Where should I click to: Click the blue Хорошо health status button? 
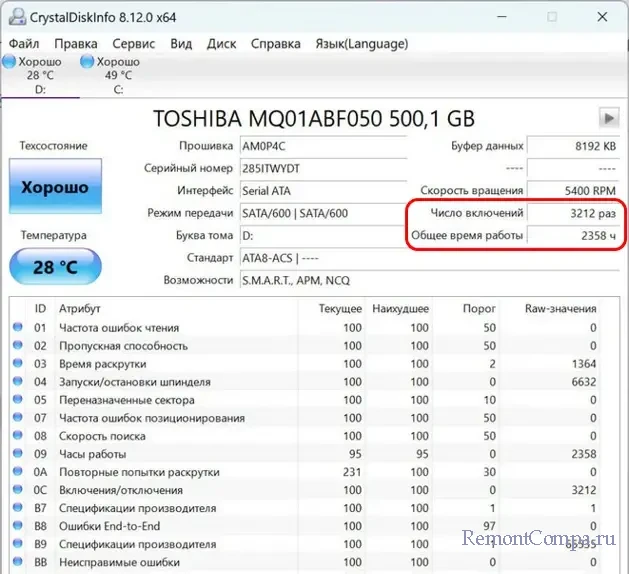click(54, 187)
